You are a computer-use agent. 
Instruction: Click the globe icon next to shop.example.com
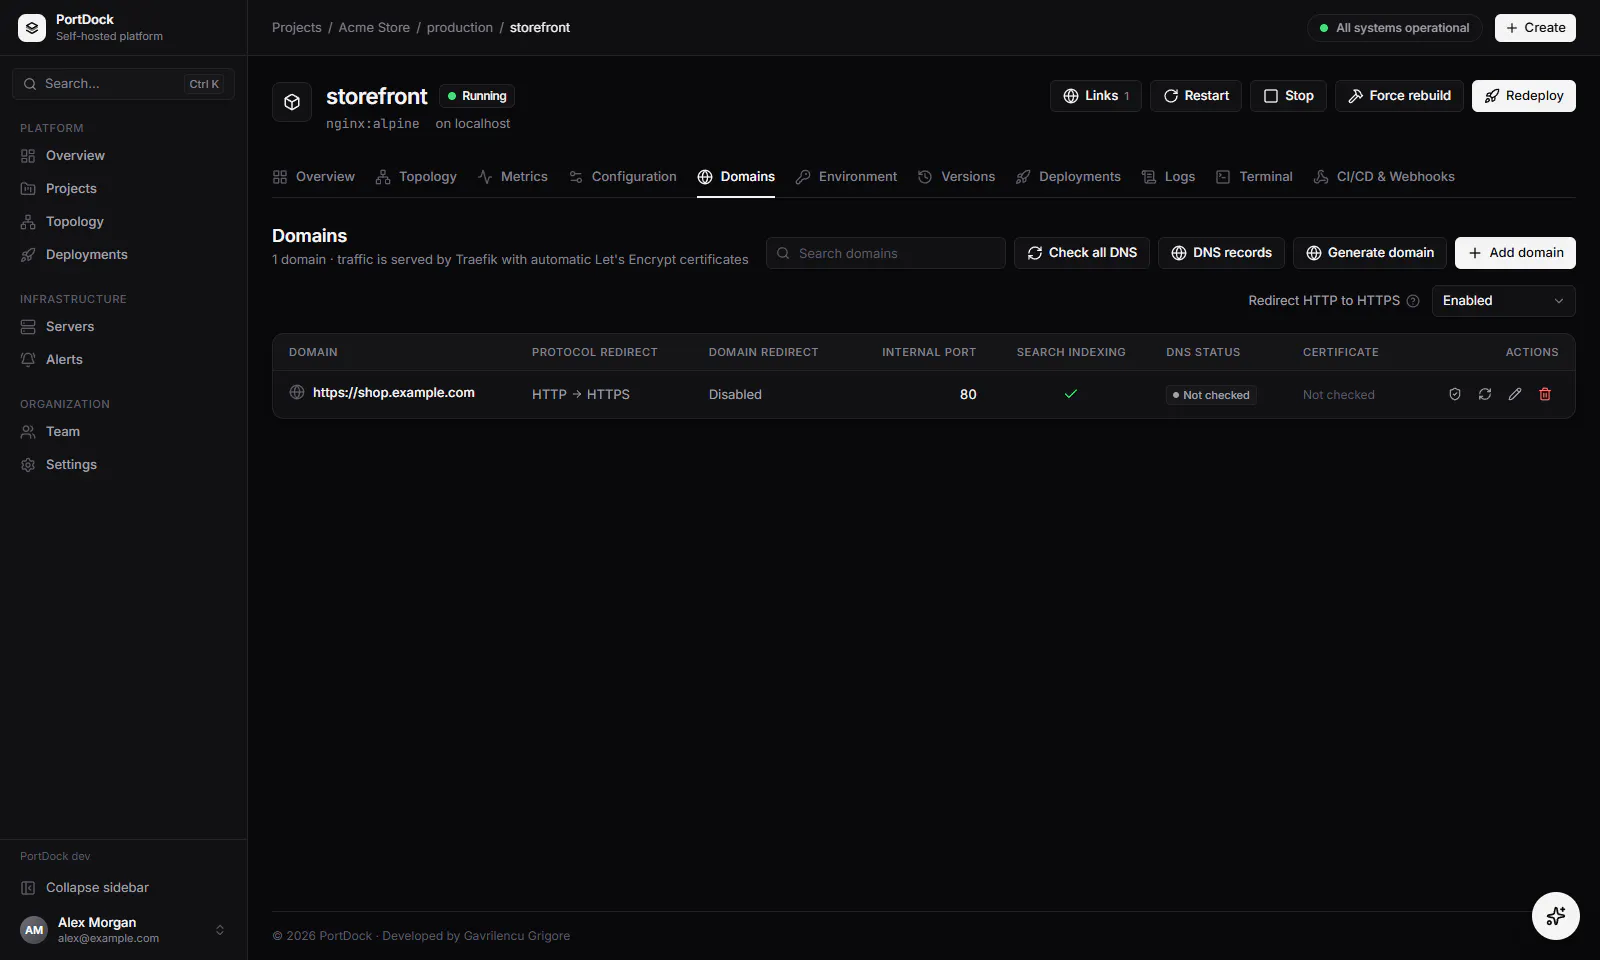[x=297, y=392]
